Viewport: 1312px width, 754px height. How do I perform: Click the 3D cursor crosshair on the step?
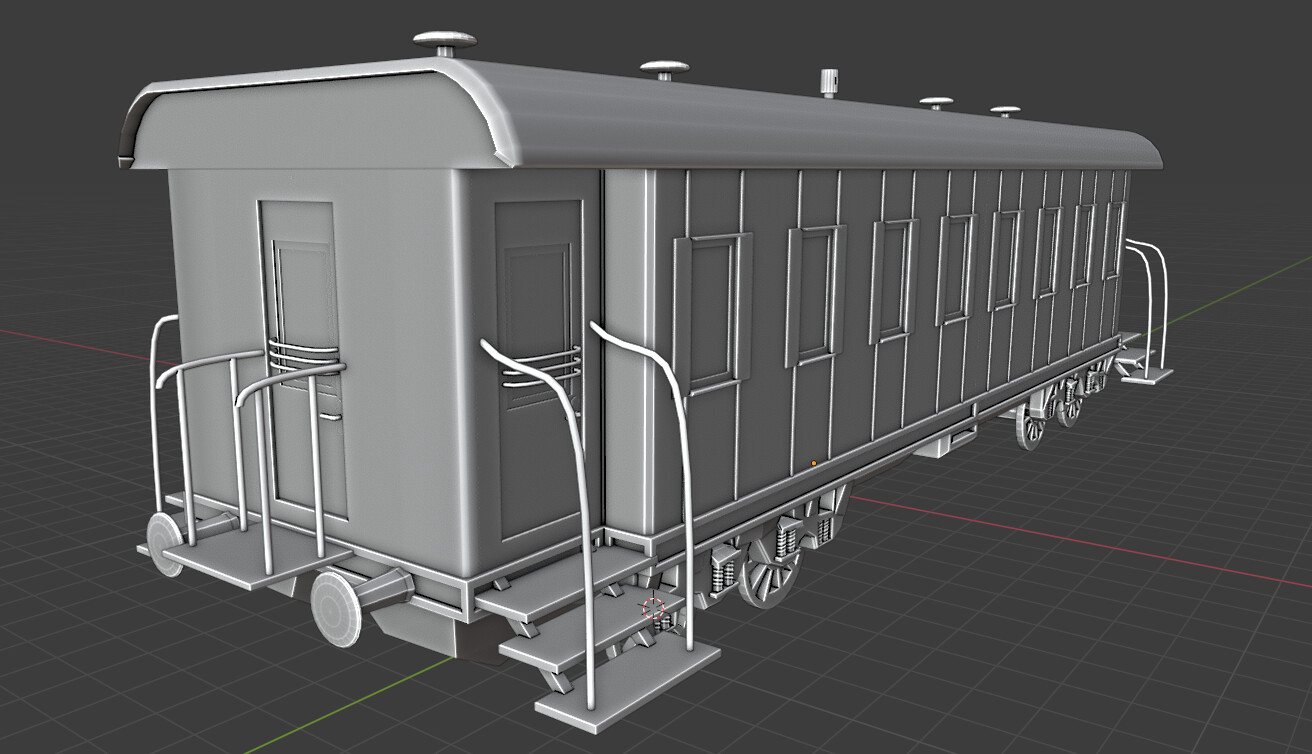coord(651,606)
